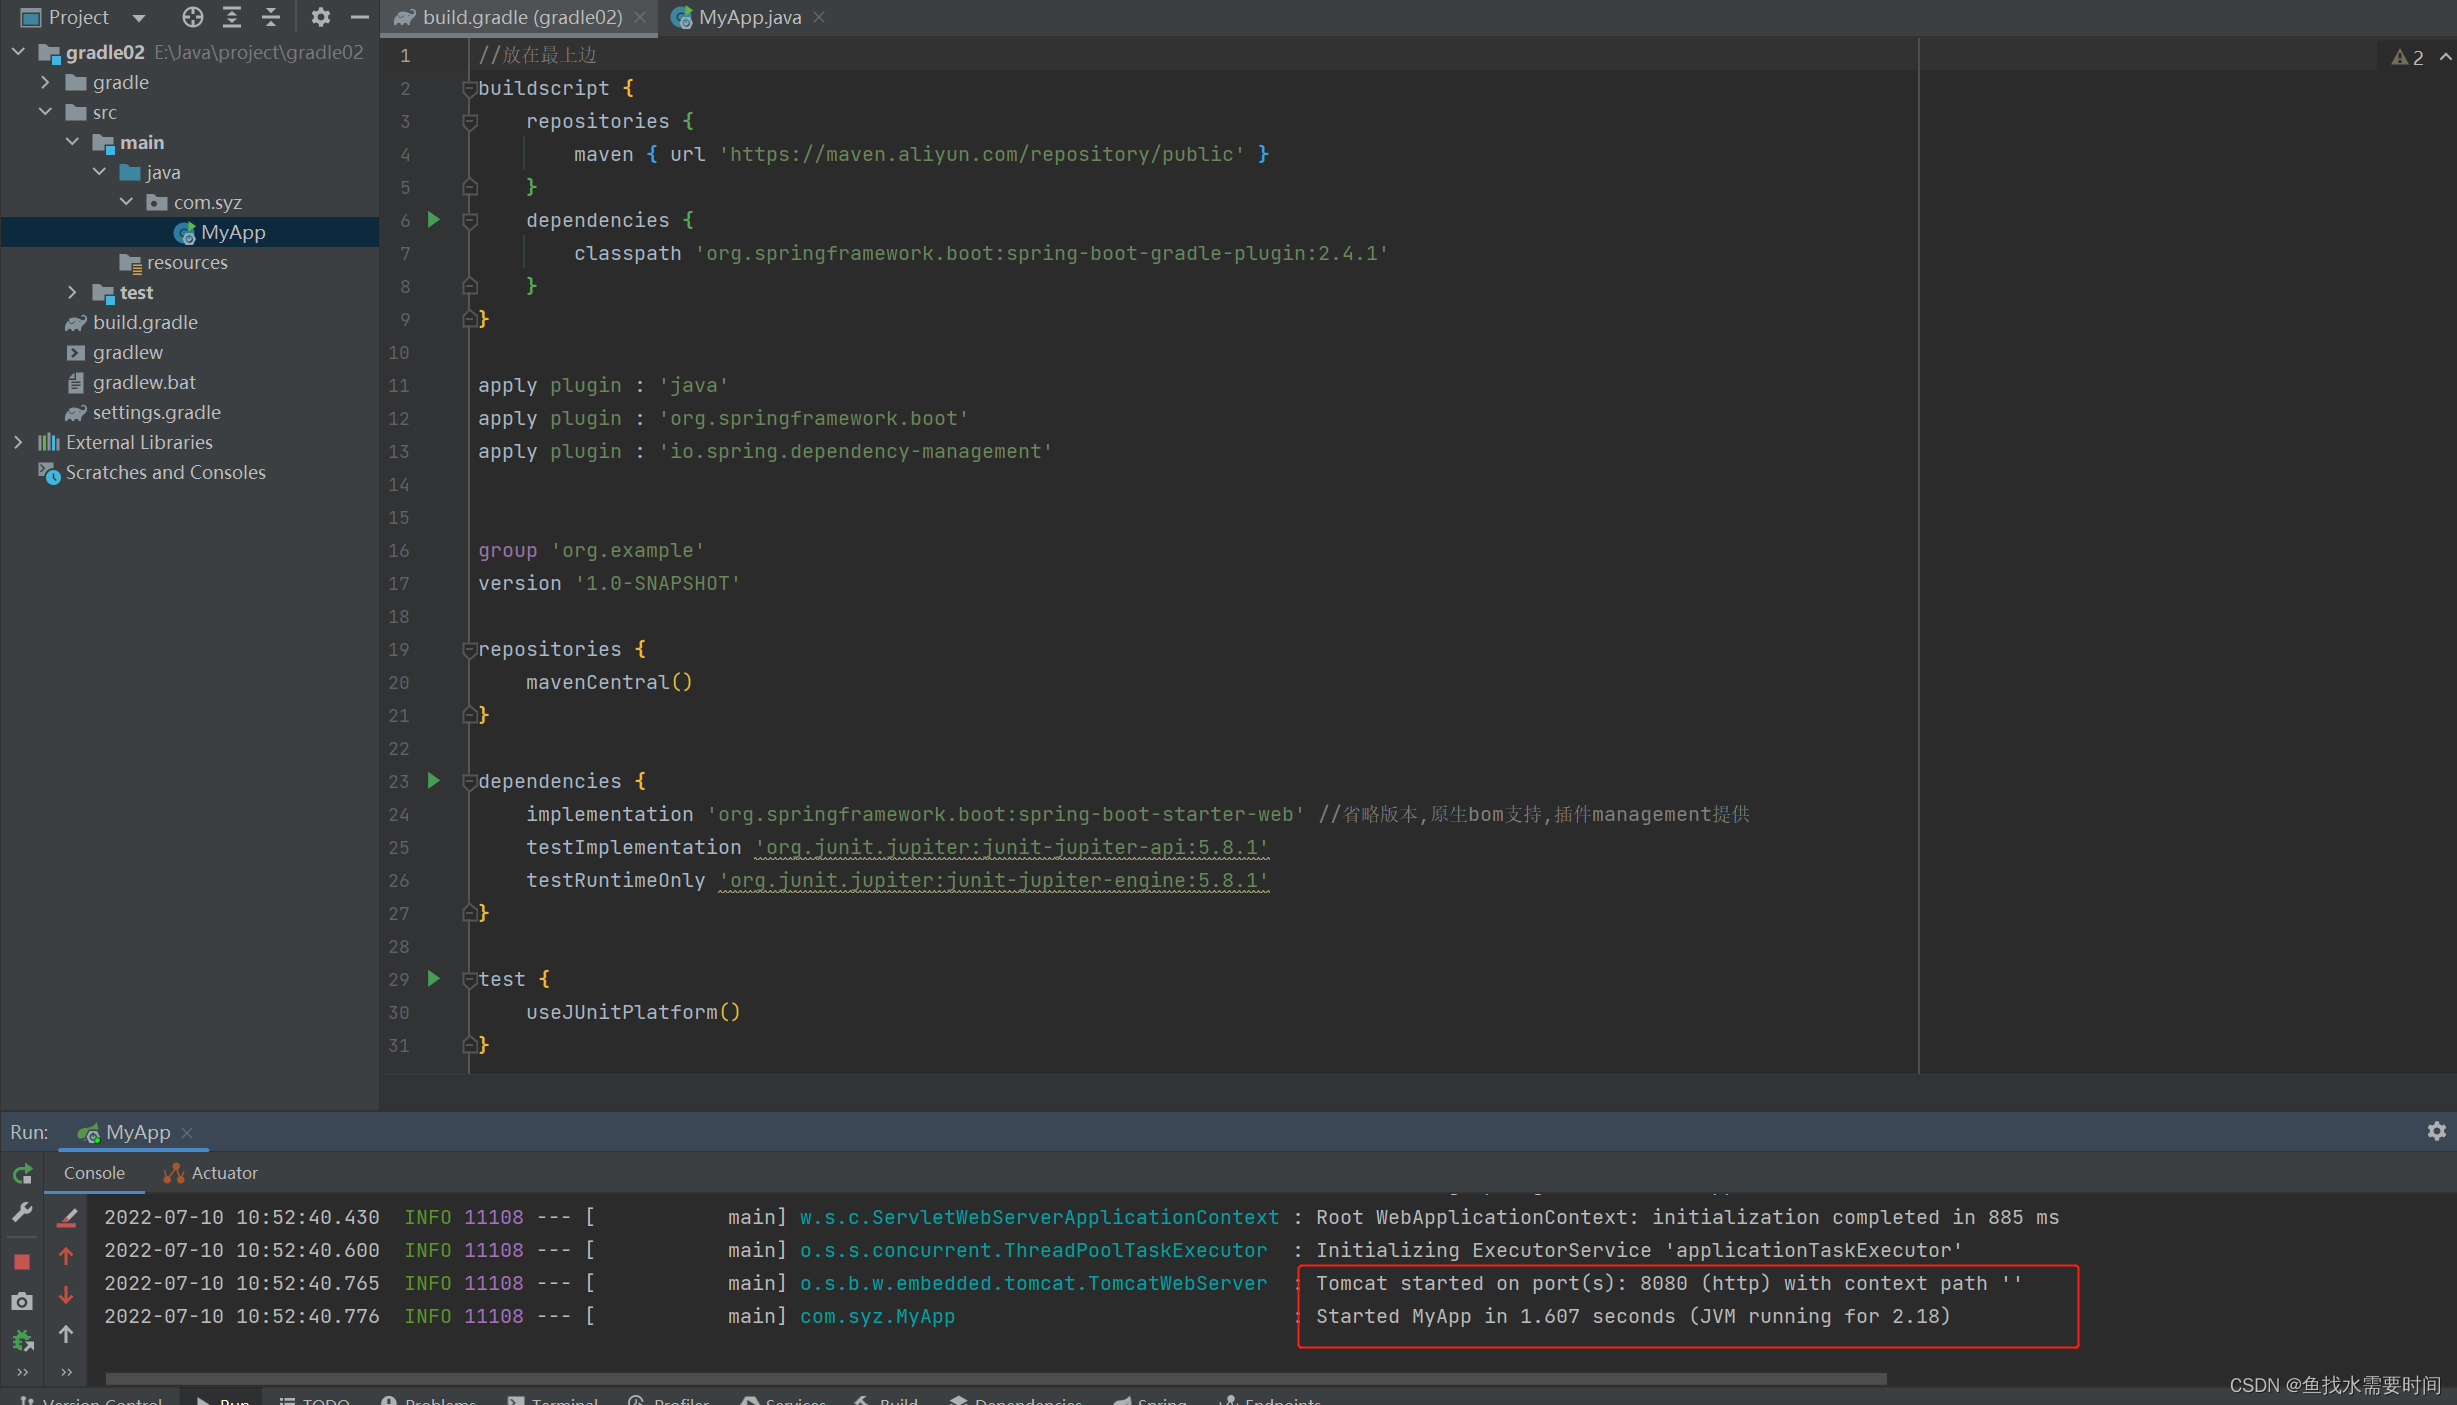Open the Project view dropdown
The width and height of the screenshot is (2457, 1405).
point(138,17)
